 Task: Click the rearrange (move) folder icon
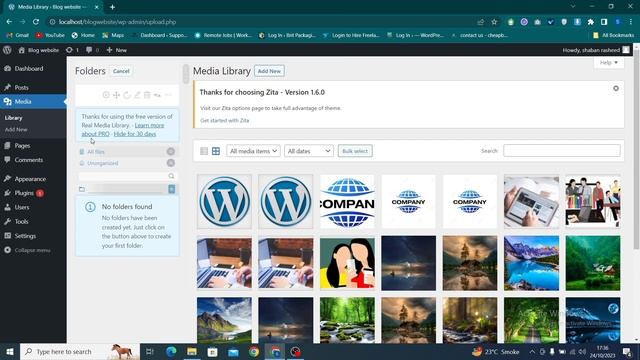(116, 95)
